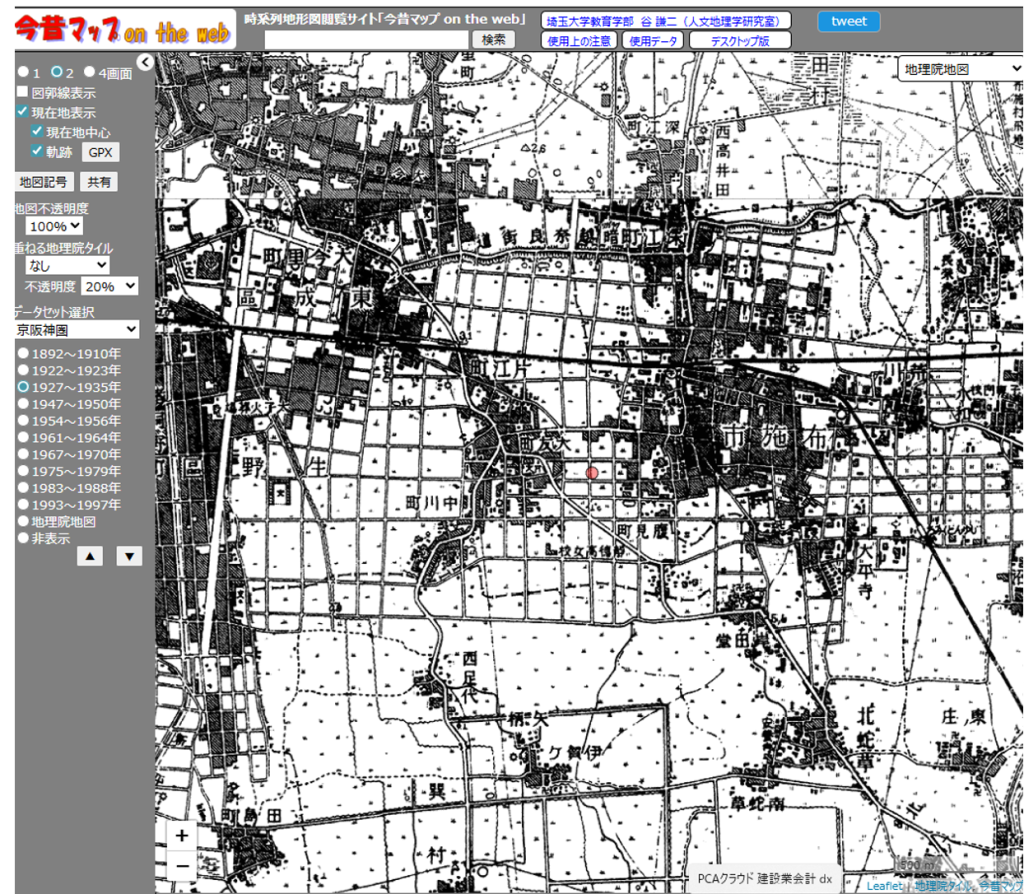This screenshot has height=894, width=1024.
Task: Click the 今昔マップ on the web logo
Action: (123, 31)
